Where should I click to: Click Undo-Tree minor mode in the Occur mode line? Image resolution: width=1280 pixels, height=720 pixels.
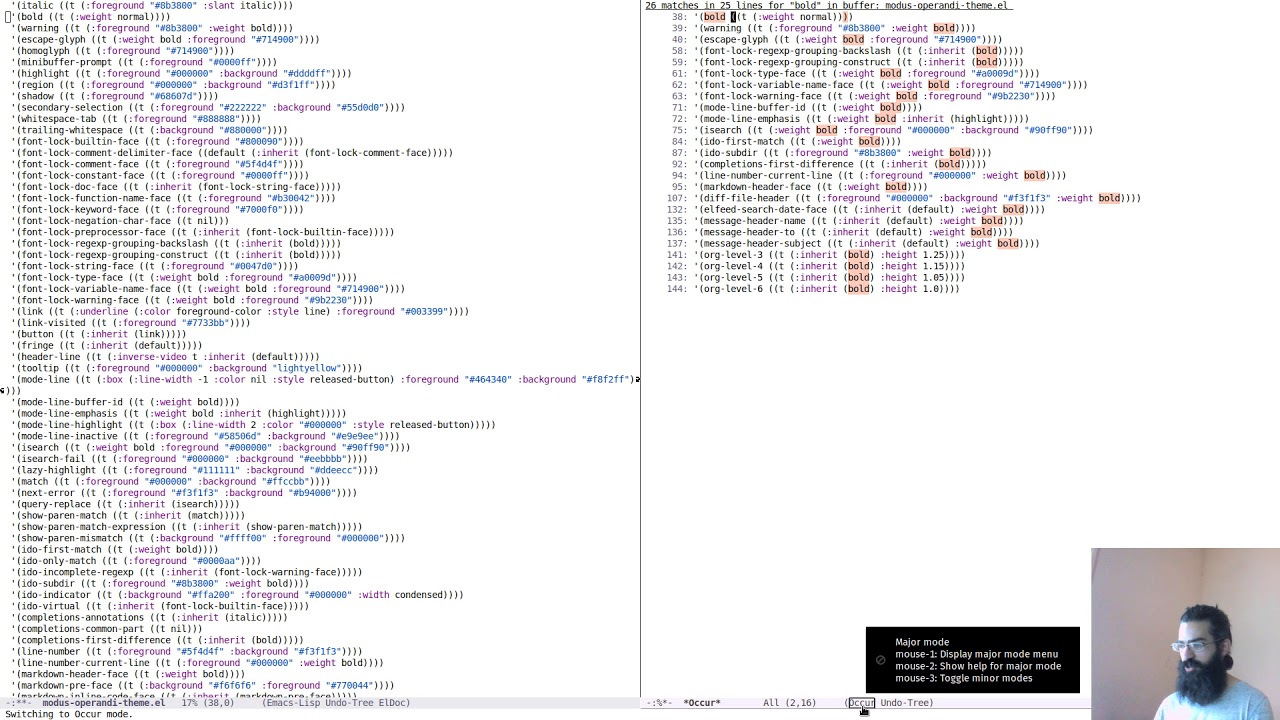906,703
